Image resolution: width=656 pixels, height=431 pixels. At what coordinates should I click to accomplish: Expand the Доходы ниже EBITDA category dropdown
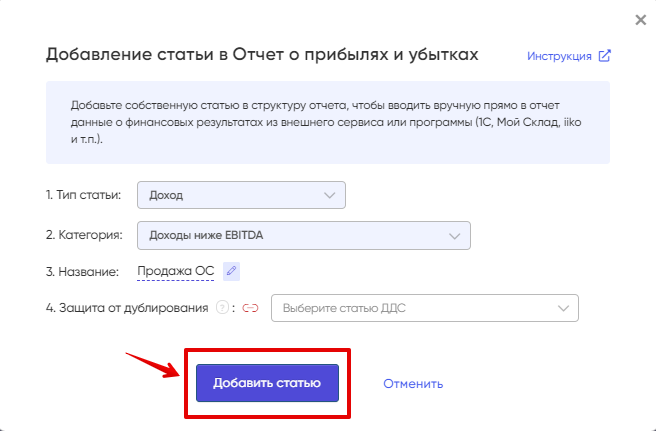pos(304,236)
